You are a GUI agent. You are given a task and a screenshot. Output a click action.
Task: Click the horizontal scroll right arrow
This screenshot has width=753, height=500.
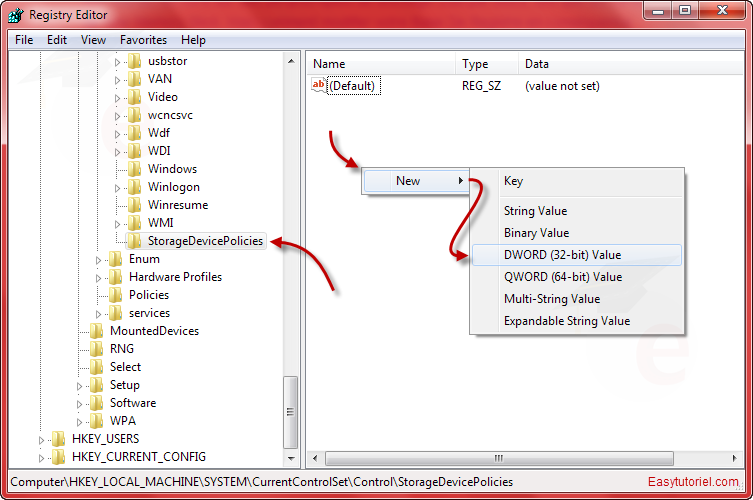point(734,458)
